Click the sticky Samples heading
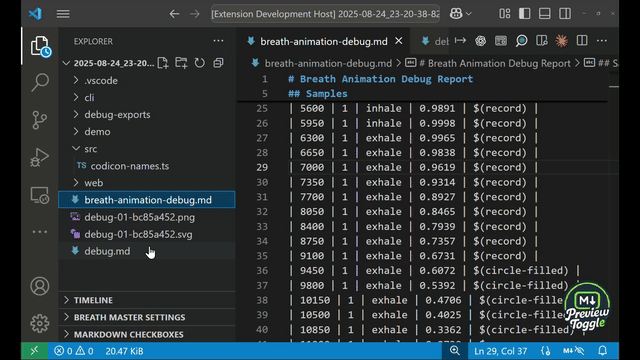The image size is (640, 360). point(318,93)
